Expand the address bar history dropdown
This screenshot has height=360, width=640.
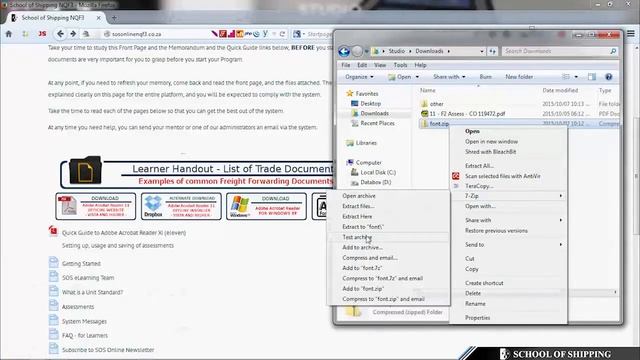tap(482, 51)
